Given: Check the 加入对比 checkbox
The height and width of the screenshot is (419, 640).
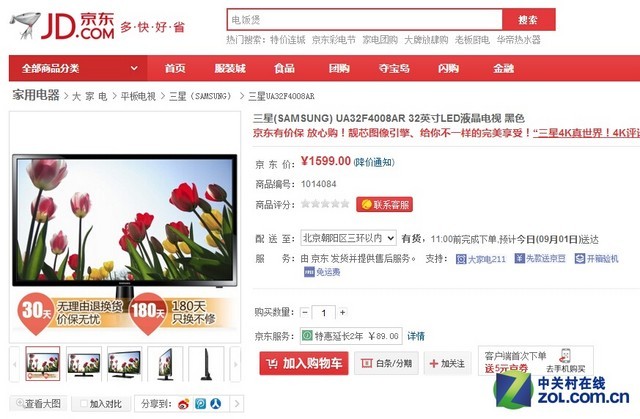Looking at the screenshot, I should pyautogui.click(x=84, y=403).
